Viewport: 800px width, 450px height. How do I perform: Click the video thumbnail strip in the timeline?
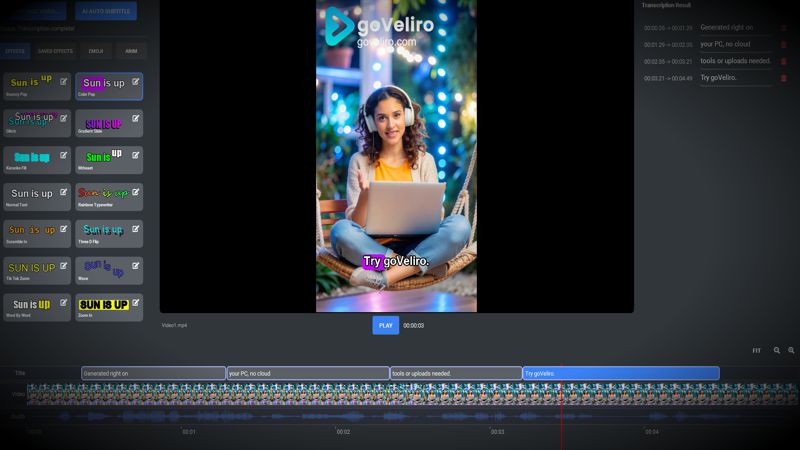coord(412,394)
